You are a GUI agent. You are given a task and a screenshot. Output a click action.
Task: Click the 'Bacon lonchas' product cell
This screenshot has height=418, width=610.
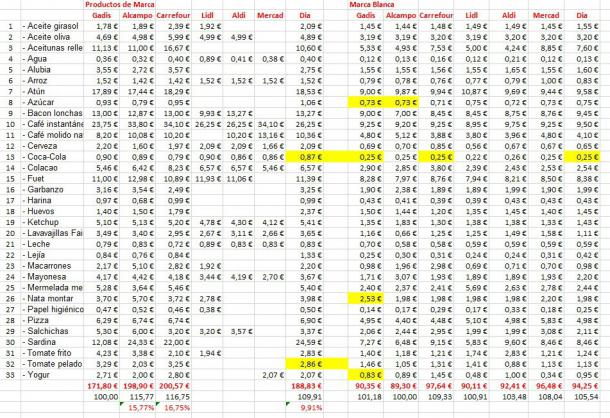click(52, 113)
